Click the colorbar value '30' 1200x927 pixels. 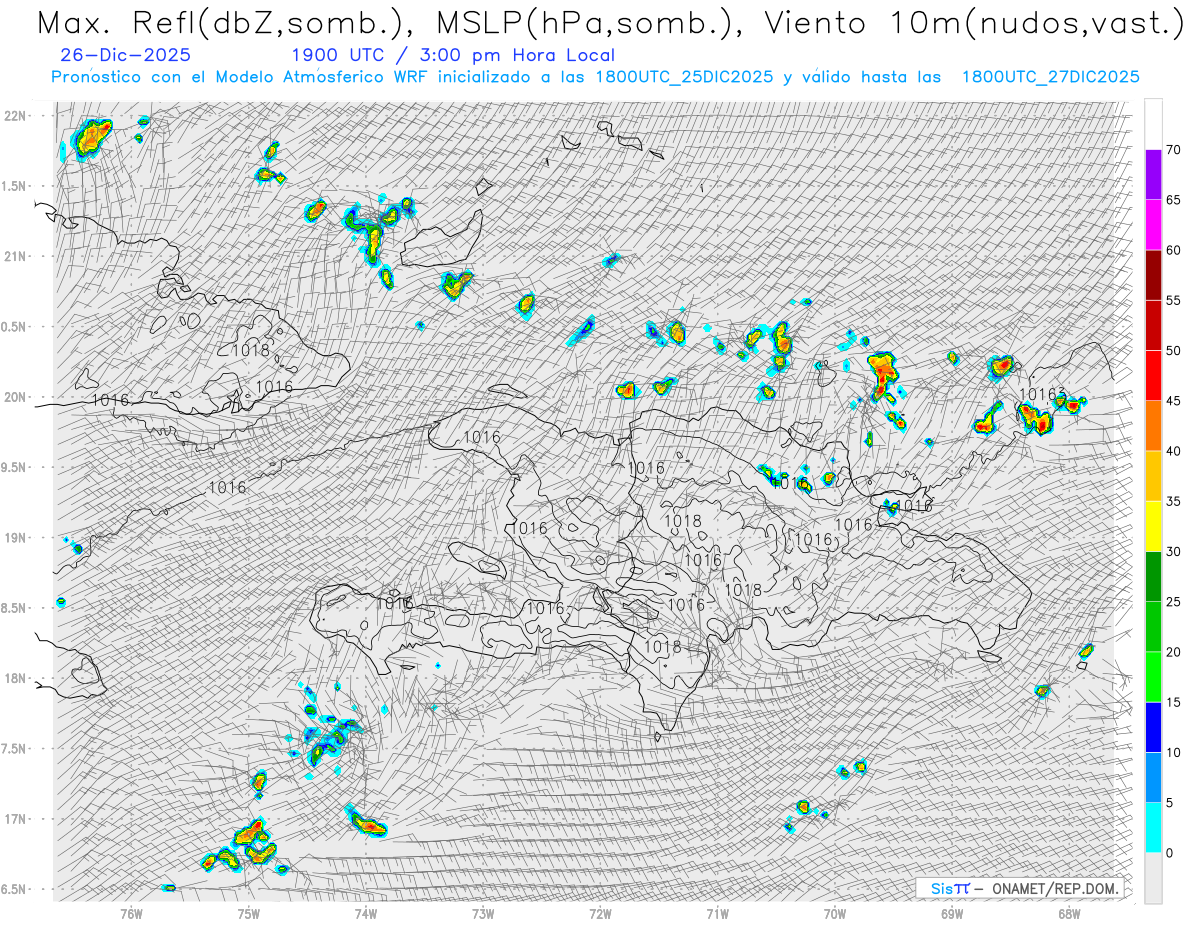[1174, 552]
